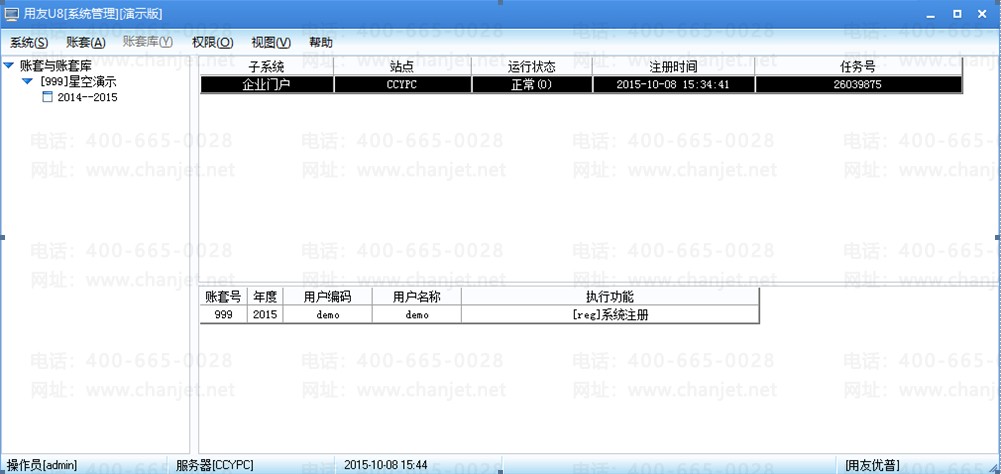Screen dimensions: 1001x474
Task: Click the [reg]系统注册 function cell
Action: pos(610,315)
